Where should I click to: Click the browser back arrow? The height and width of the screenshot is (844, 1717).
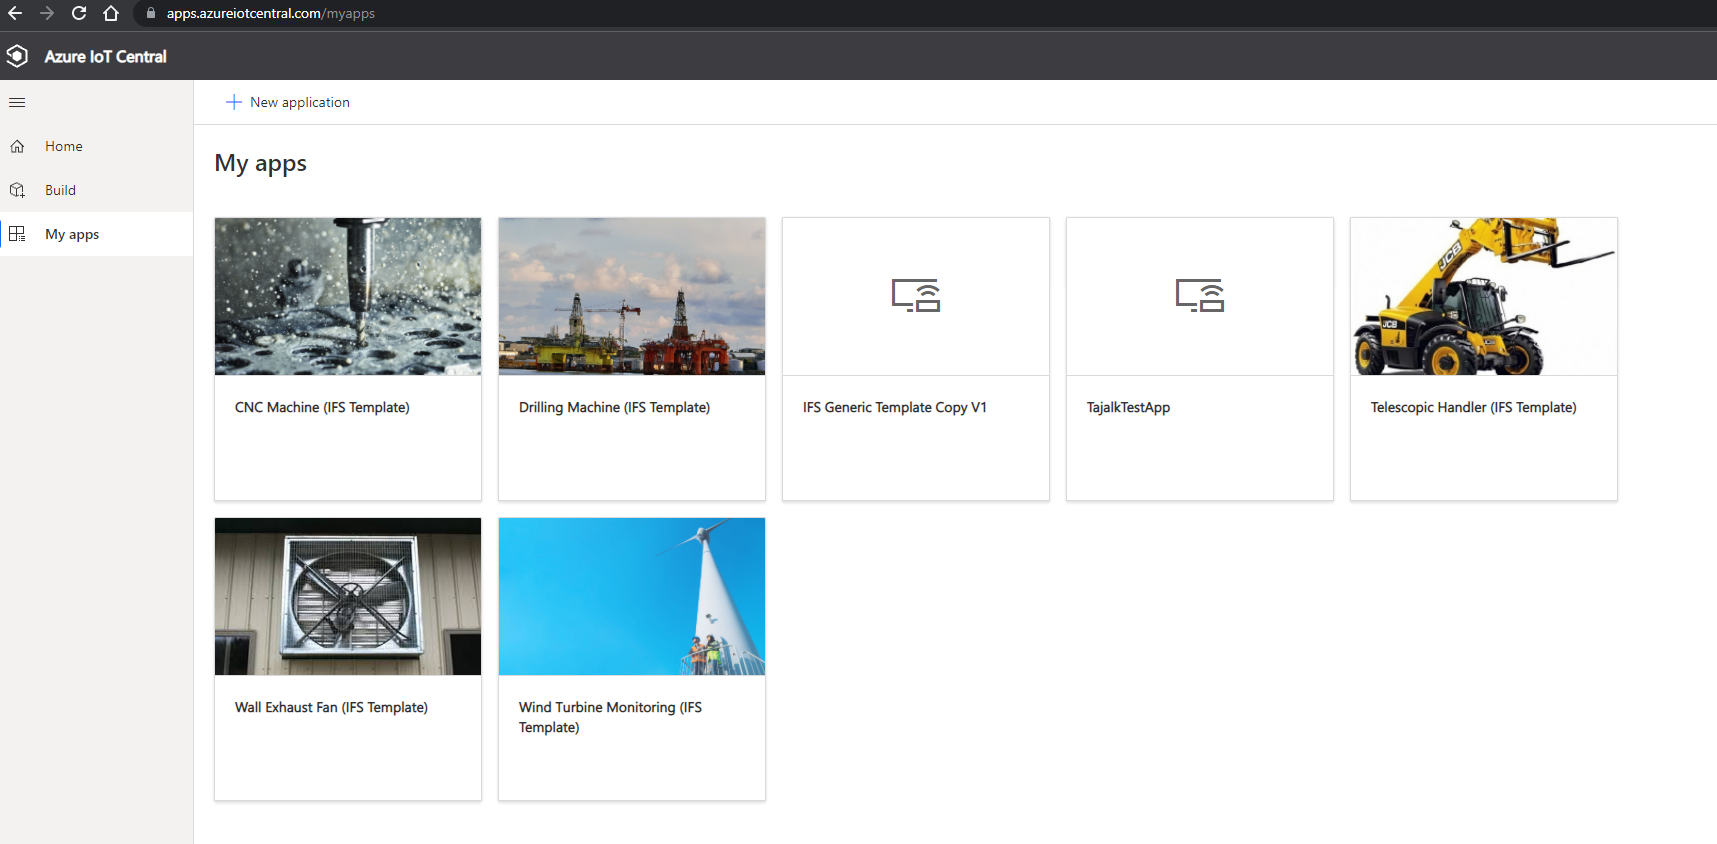(15, 13)
